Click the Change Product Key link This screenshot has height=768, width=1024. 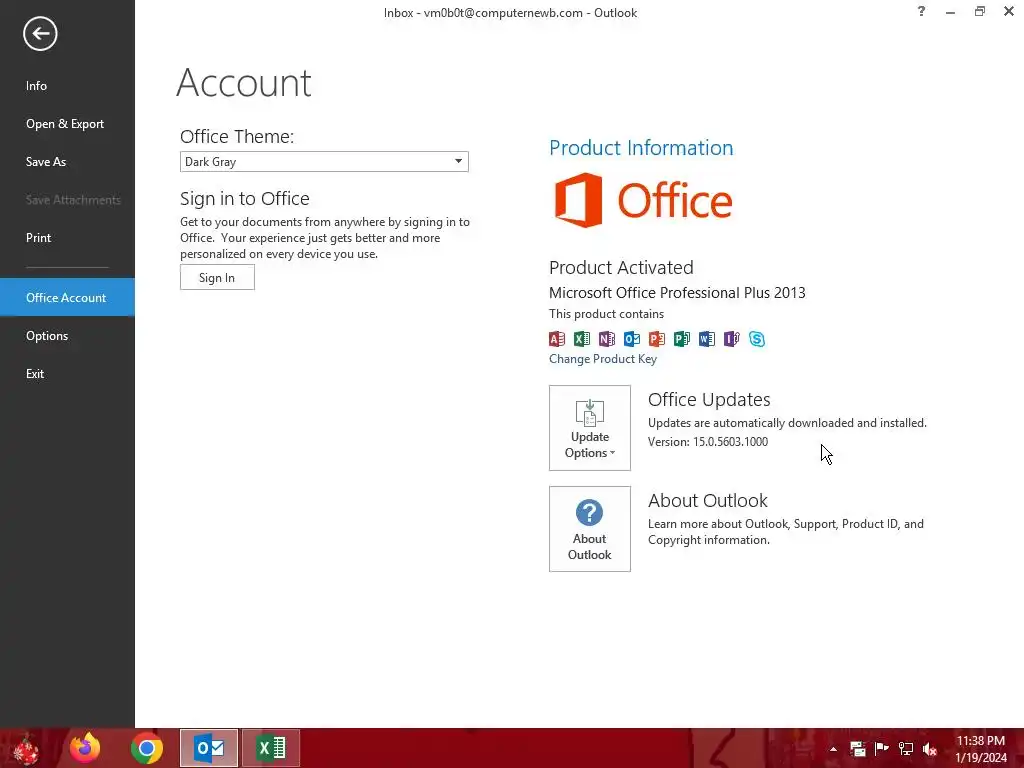pos(603,359)
